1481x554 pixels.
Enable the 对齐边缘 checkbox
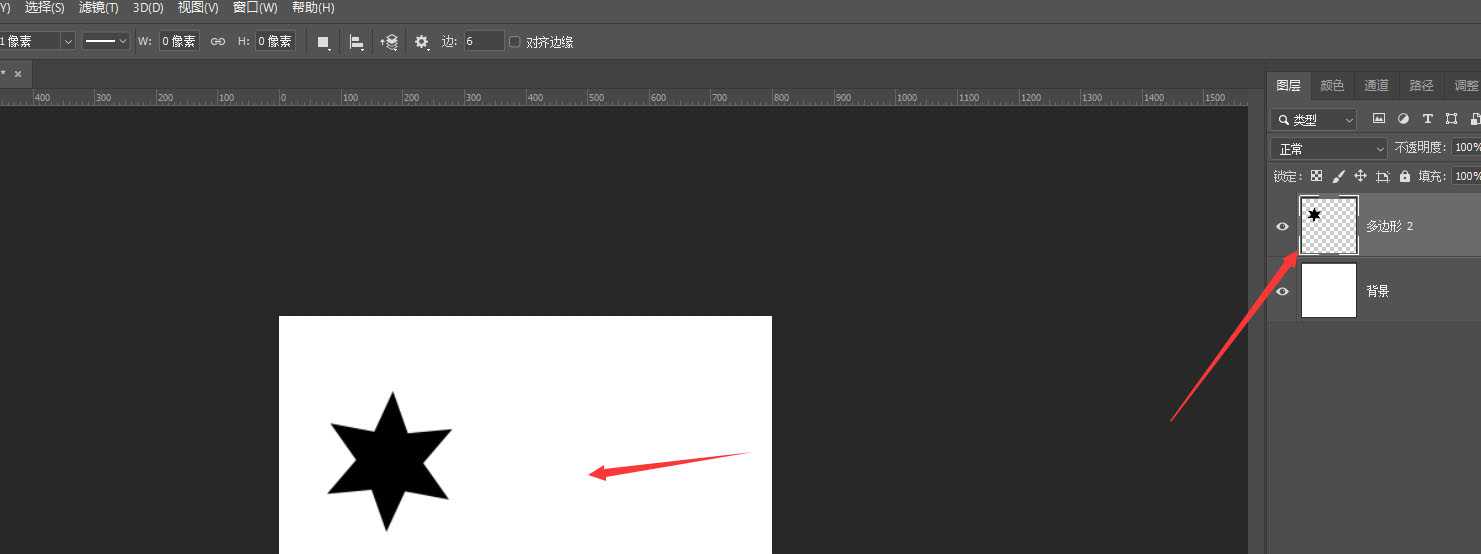[x=515, y=42]
